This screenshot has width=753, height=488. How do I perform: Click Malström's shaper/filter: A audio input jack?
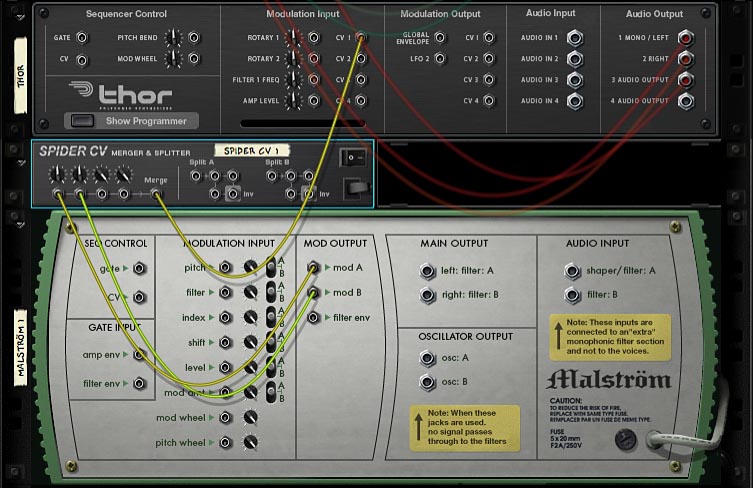click(x=571, y=271)
